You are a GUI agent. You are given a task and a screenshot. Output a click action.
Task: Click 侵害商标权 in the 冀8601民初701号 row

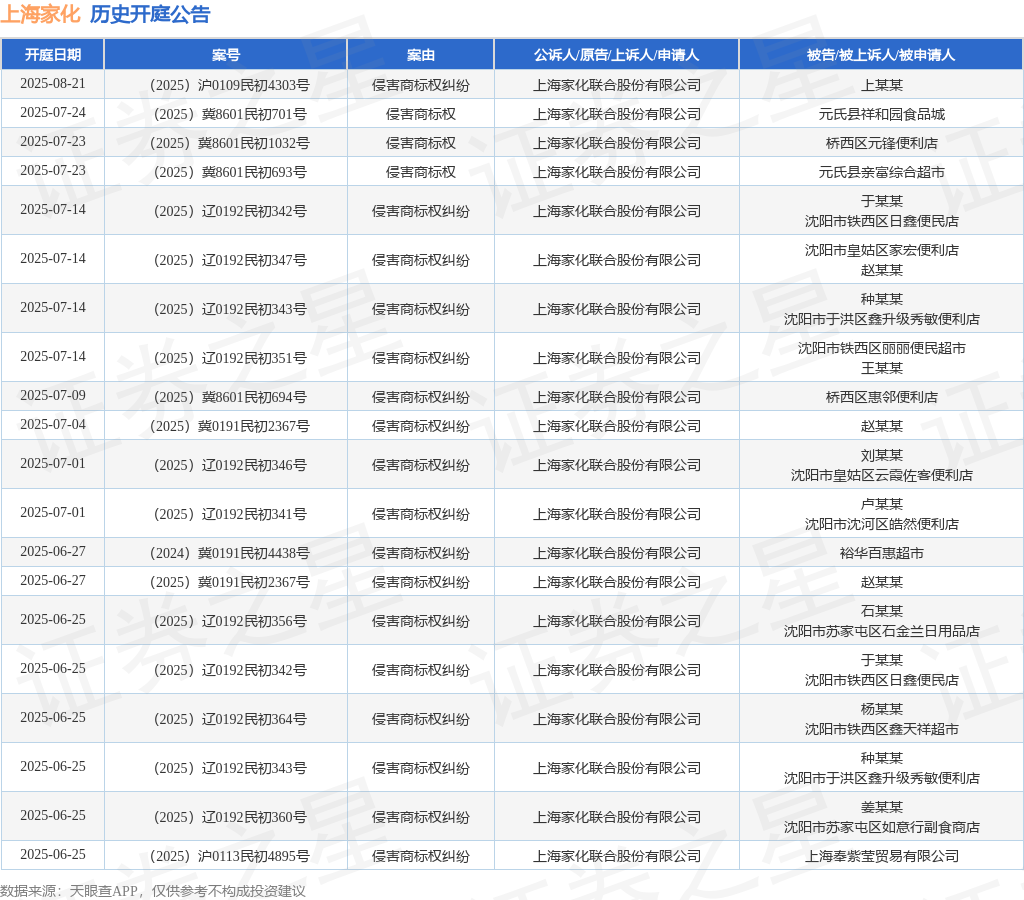[x=421, y=114]
